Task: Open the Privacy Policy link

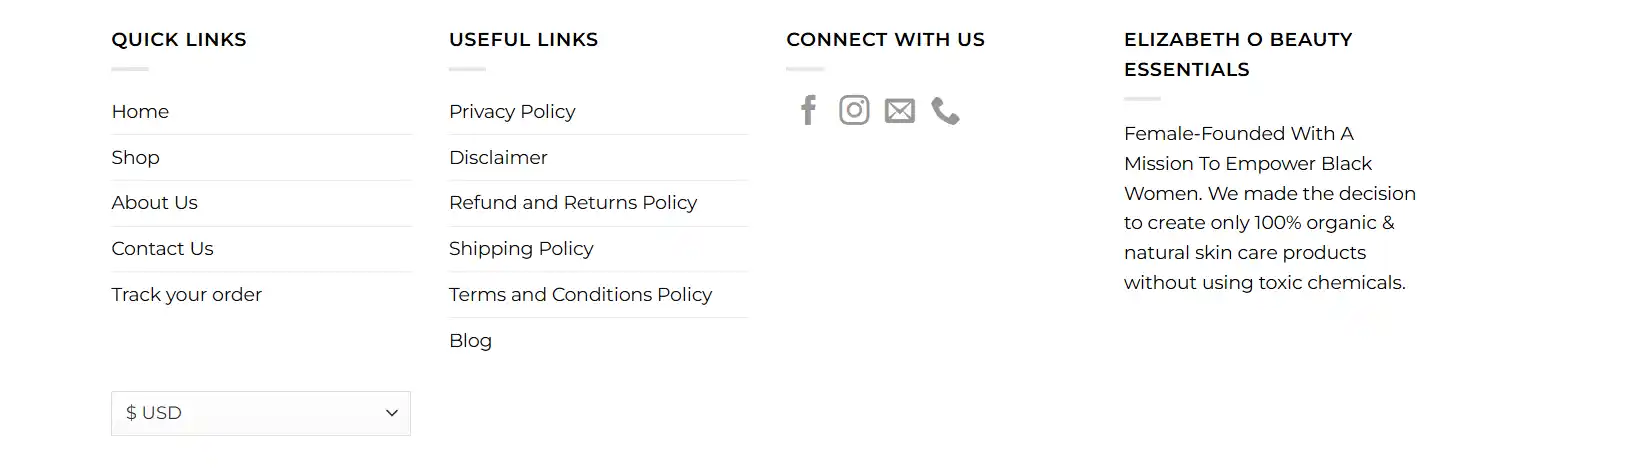Action: coord(512,111)
